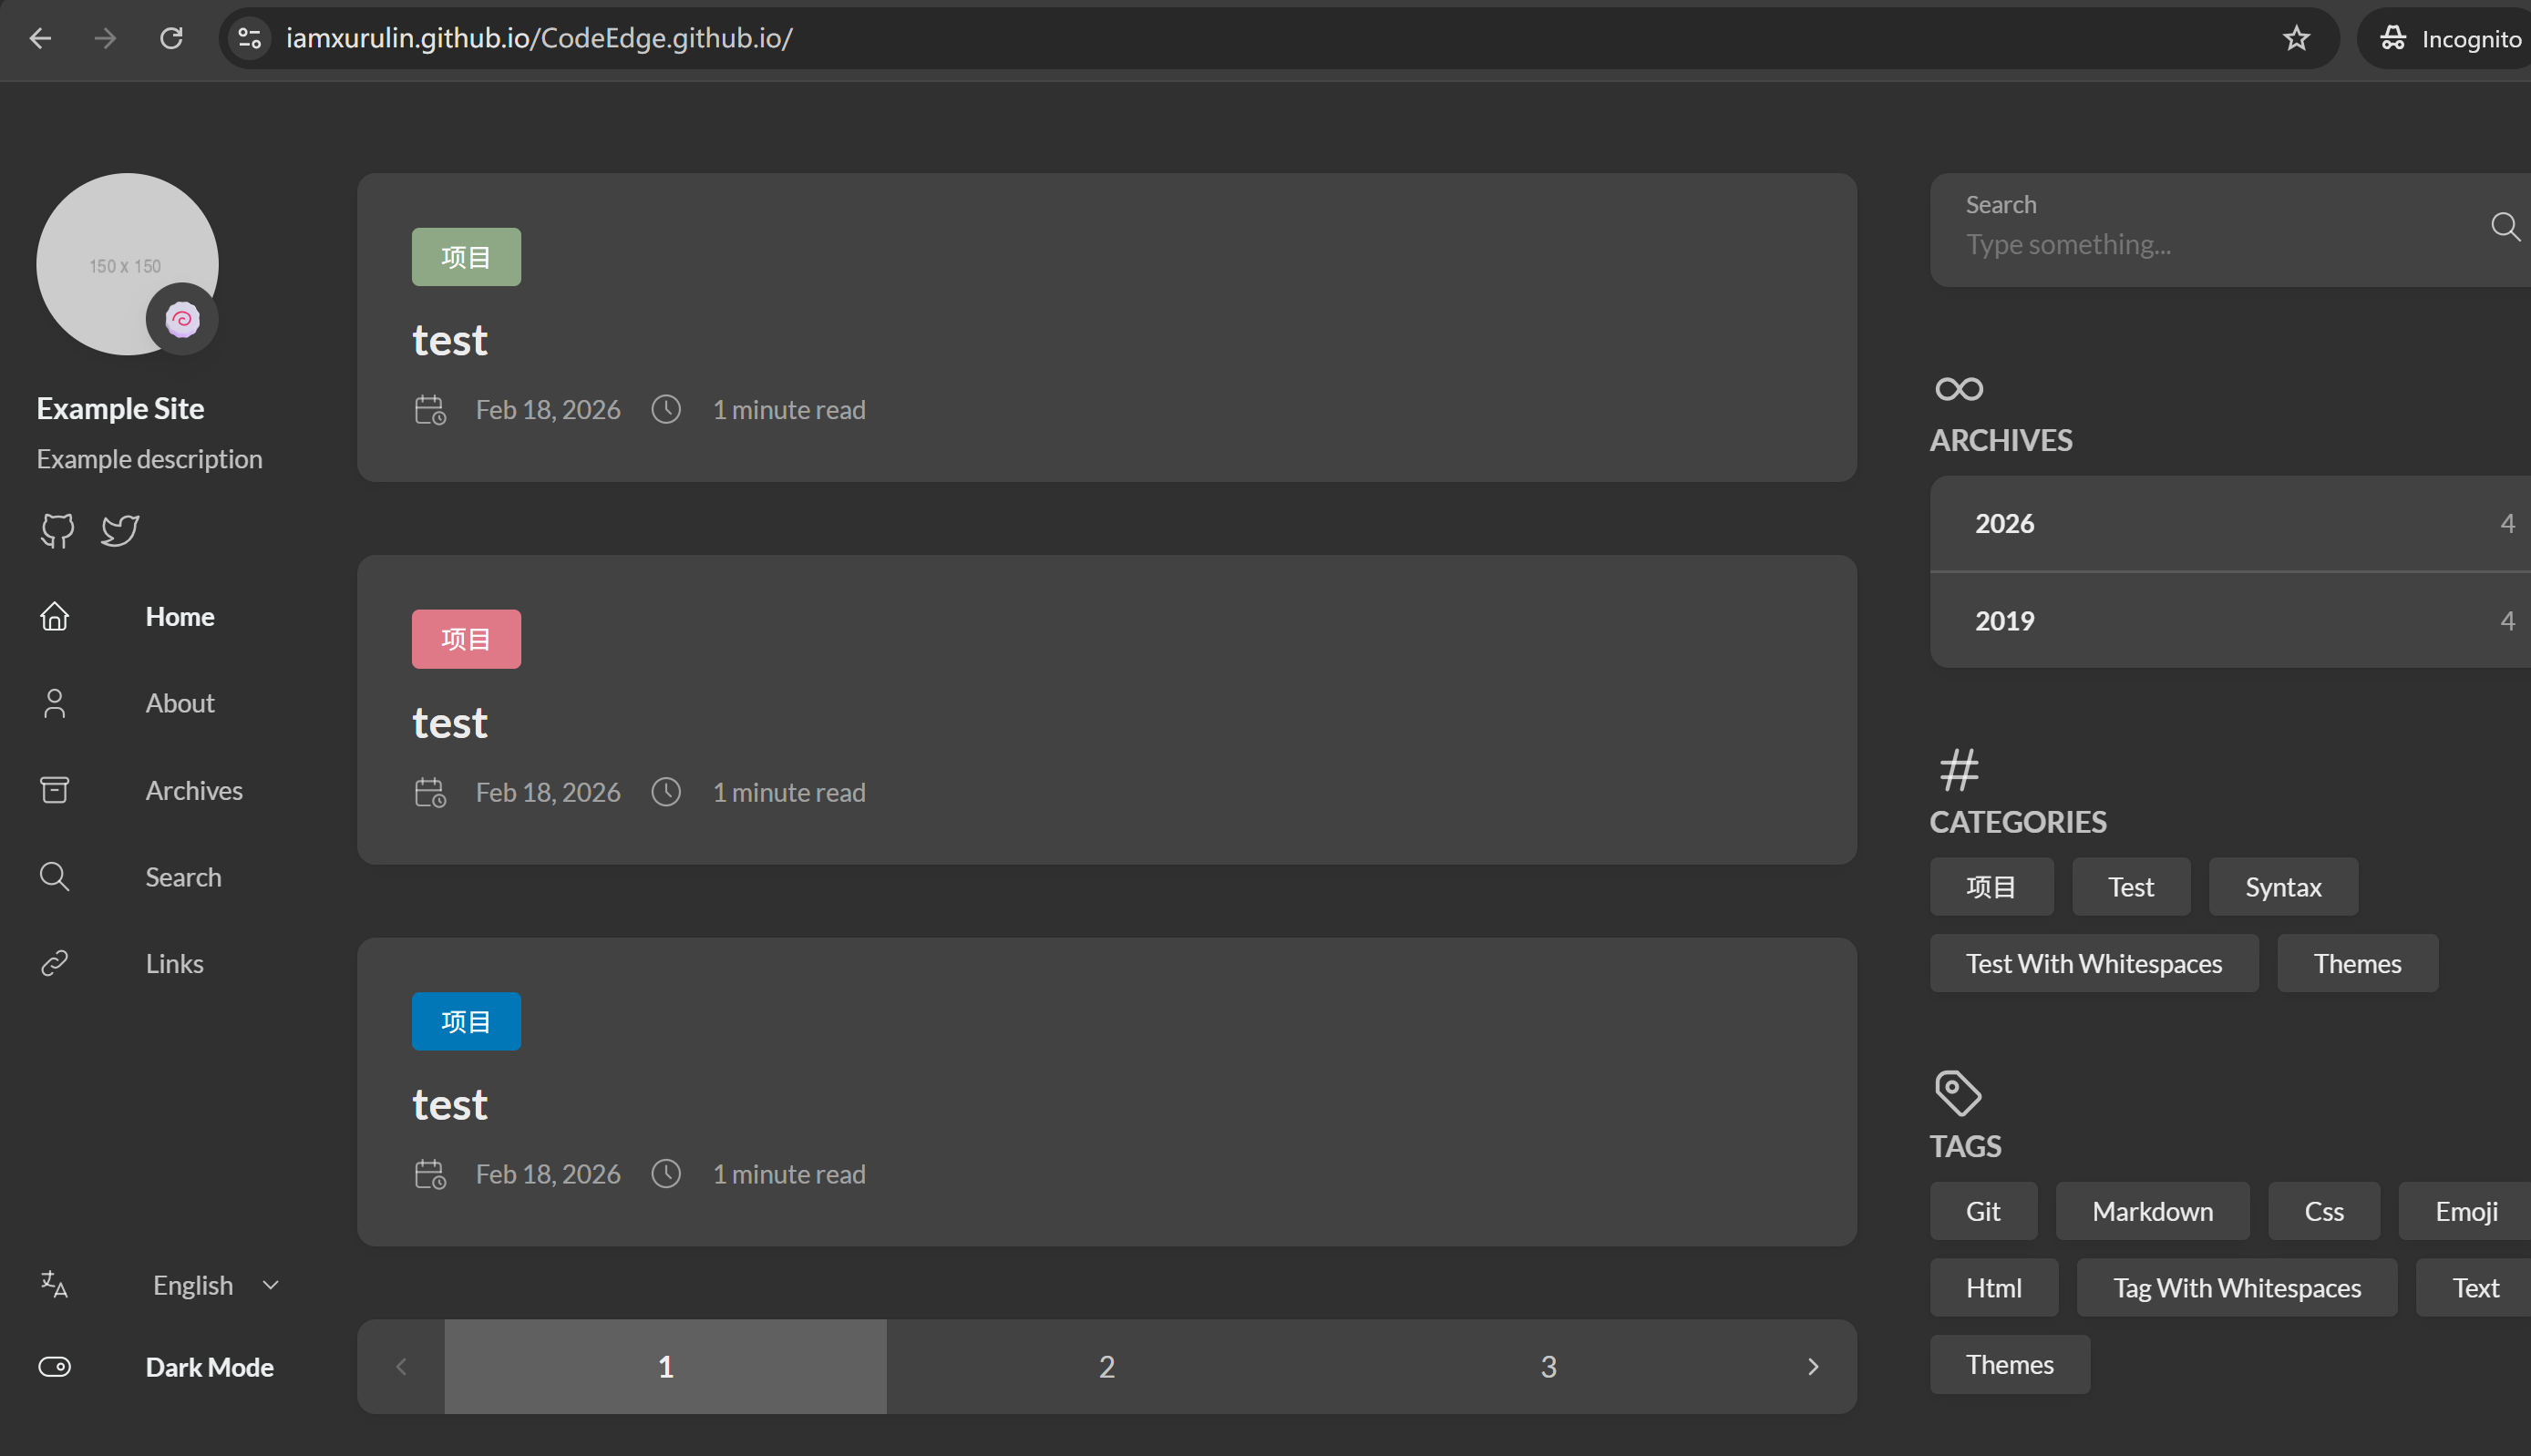The height and width of the screenshot is (1456, 2531).
Task: Click the green 项目 category badge
Action: pyautogui.click(x=466, y=257)
